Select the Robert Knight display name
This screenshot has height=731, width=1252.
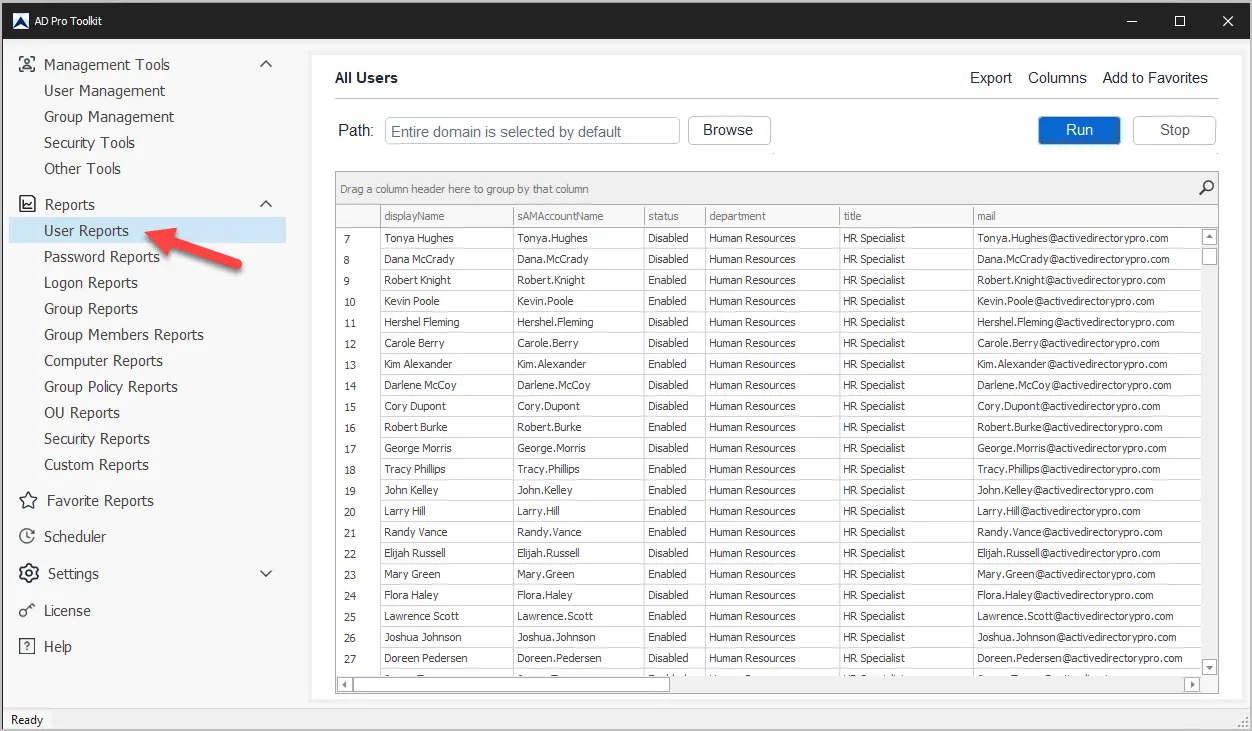tap(417, 280)
